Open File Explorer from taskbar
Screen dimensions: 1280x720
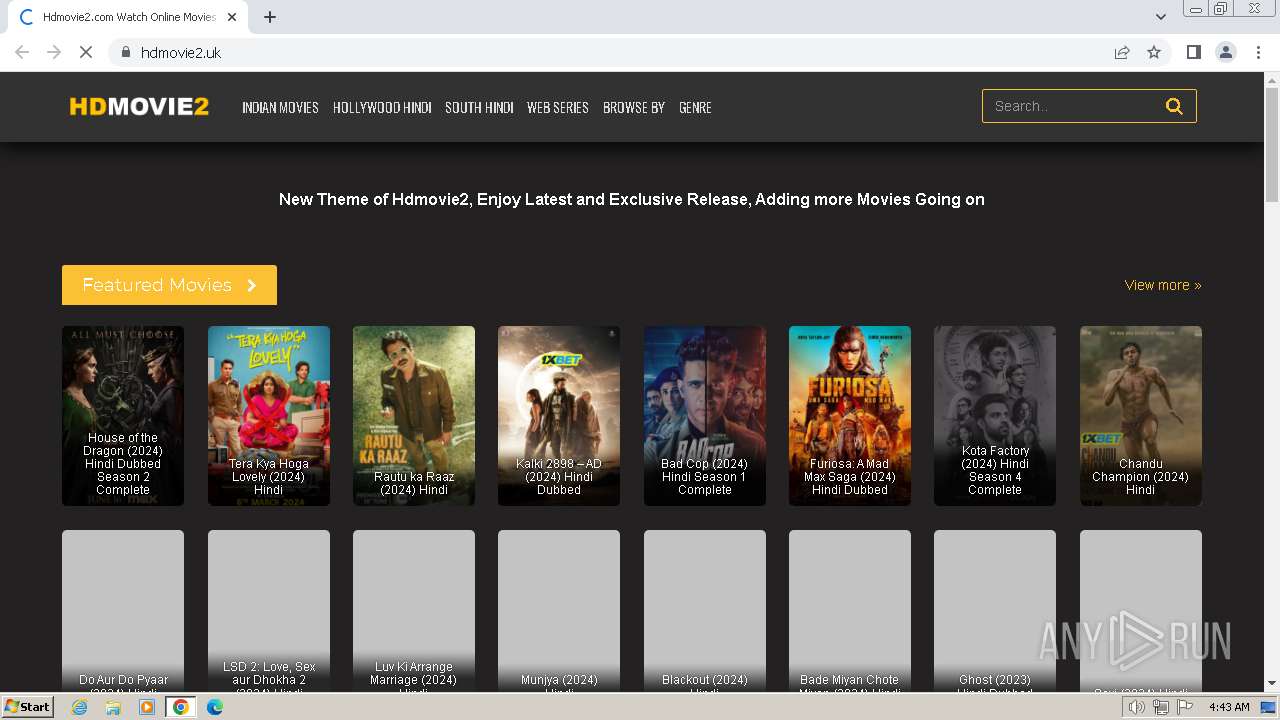(113, 707)
